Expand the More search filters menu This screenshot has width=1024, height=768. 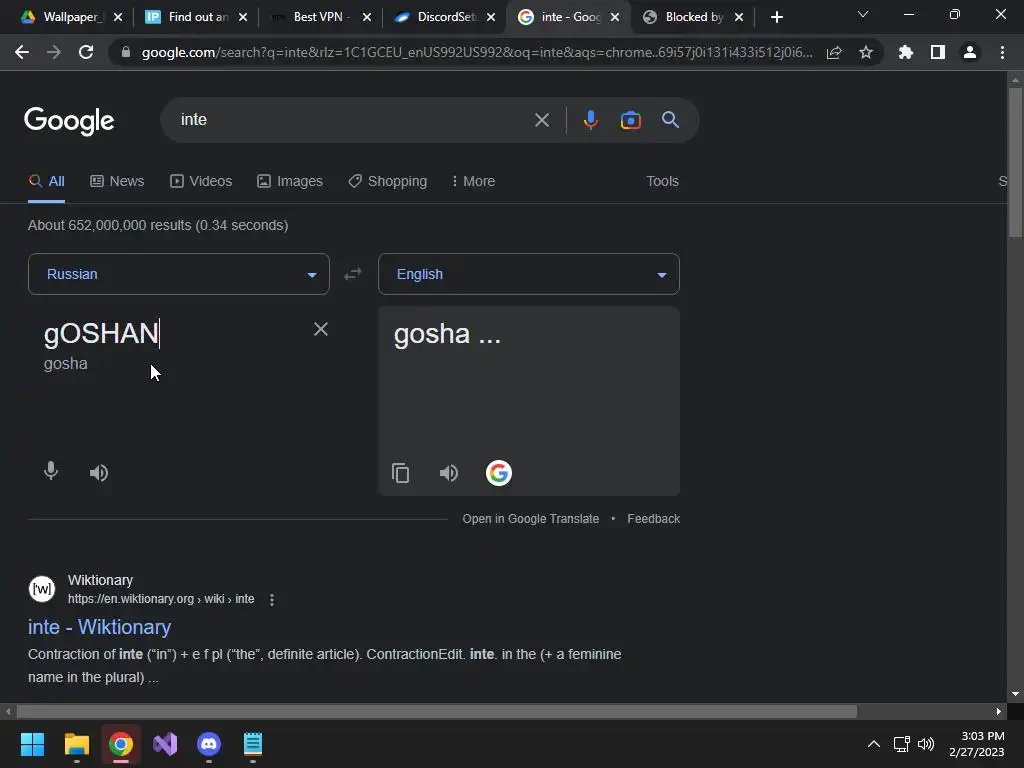click(473, 181)
